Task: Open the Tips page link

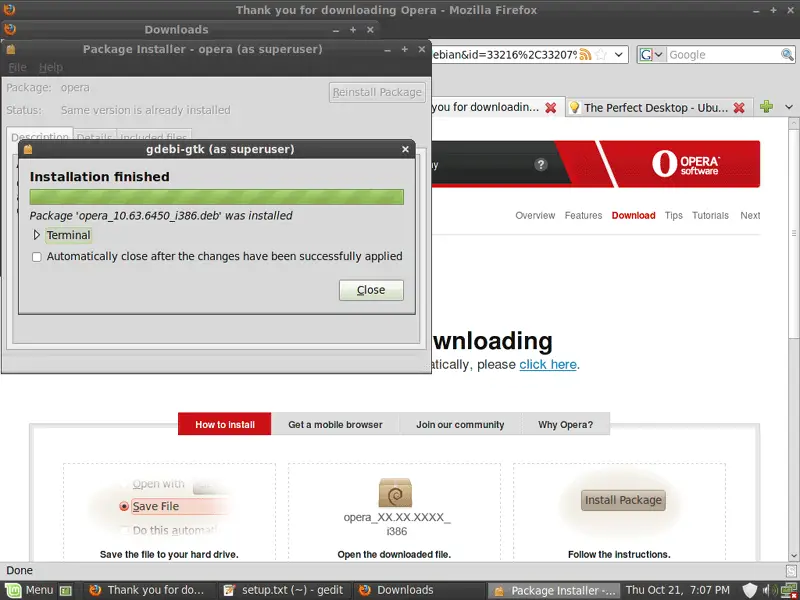Action: pyautogui.click(x=673, y=215)
